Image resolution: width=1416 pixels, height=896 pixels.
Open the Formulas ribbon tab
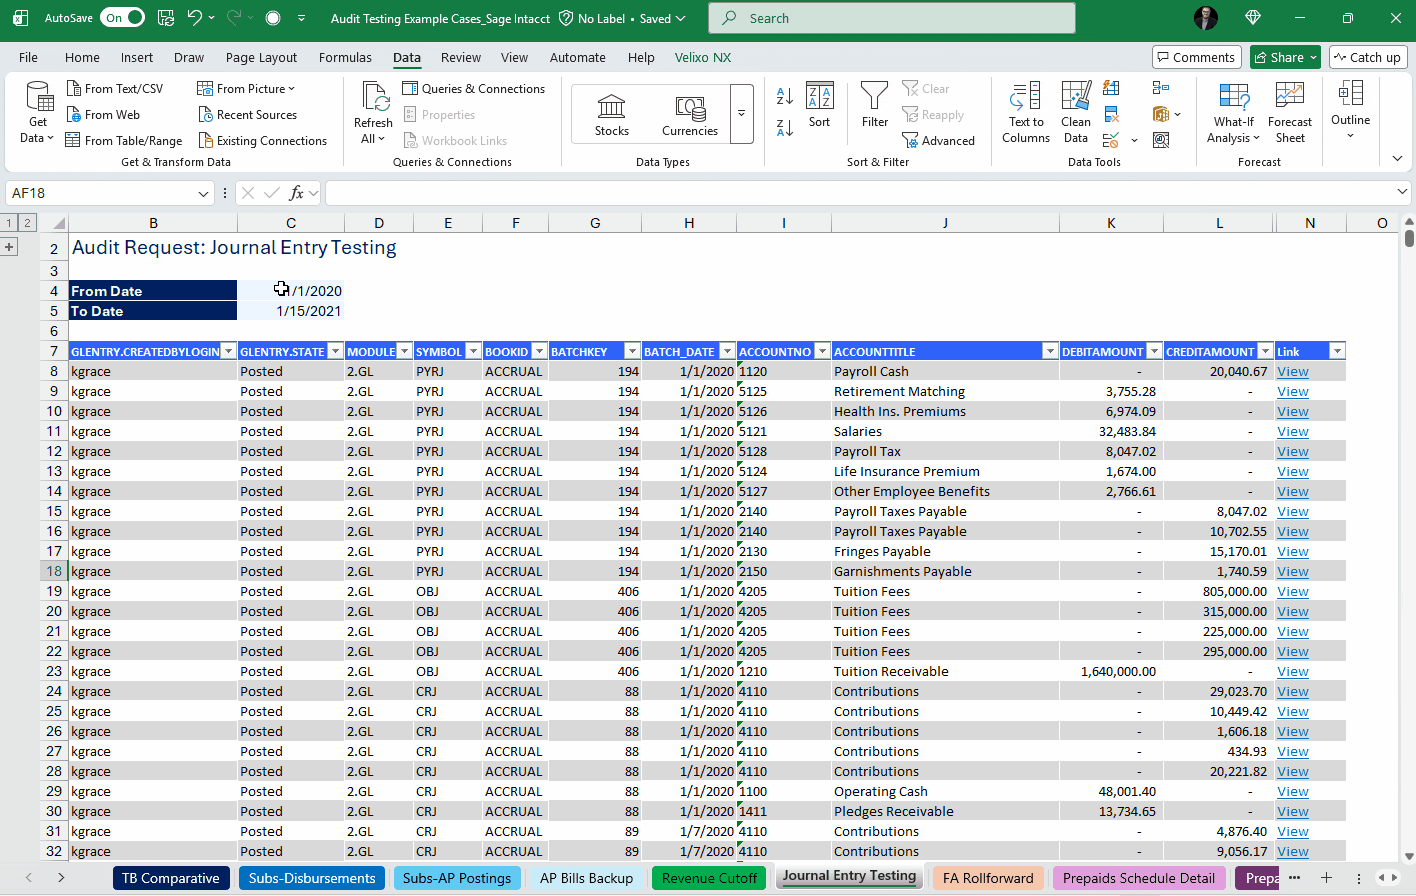(345, 57)
